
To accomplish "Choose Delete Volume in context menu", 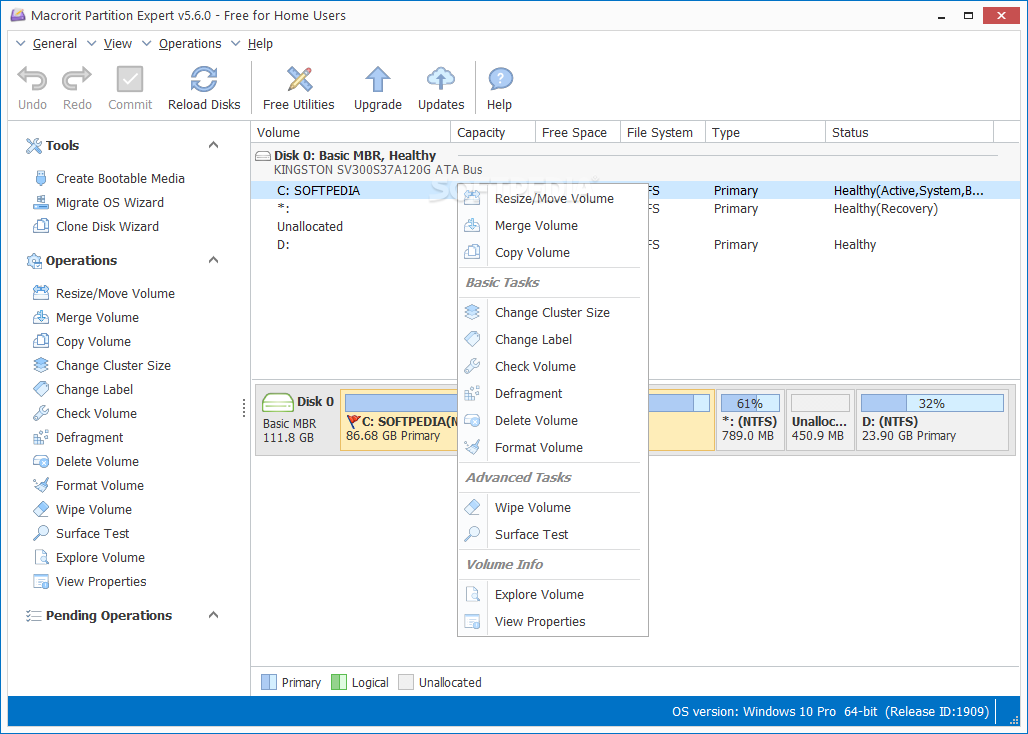I will pos(553,420).
